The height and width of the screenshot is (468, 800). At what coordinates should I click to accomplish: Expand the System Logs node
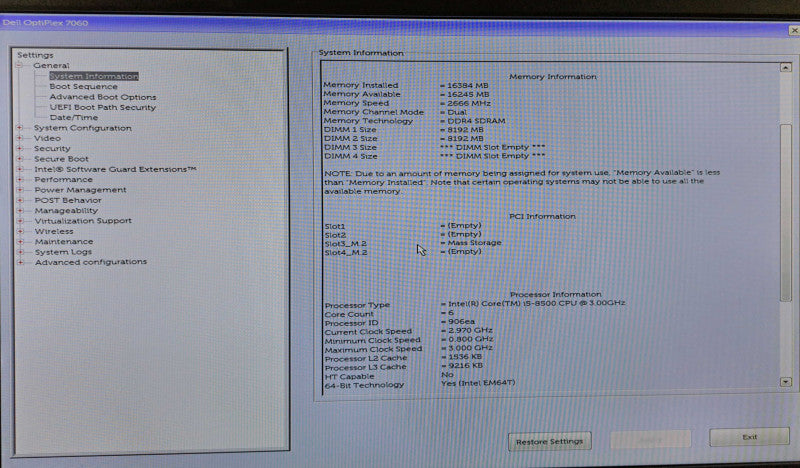(x=20, y=252)
